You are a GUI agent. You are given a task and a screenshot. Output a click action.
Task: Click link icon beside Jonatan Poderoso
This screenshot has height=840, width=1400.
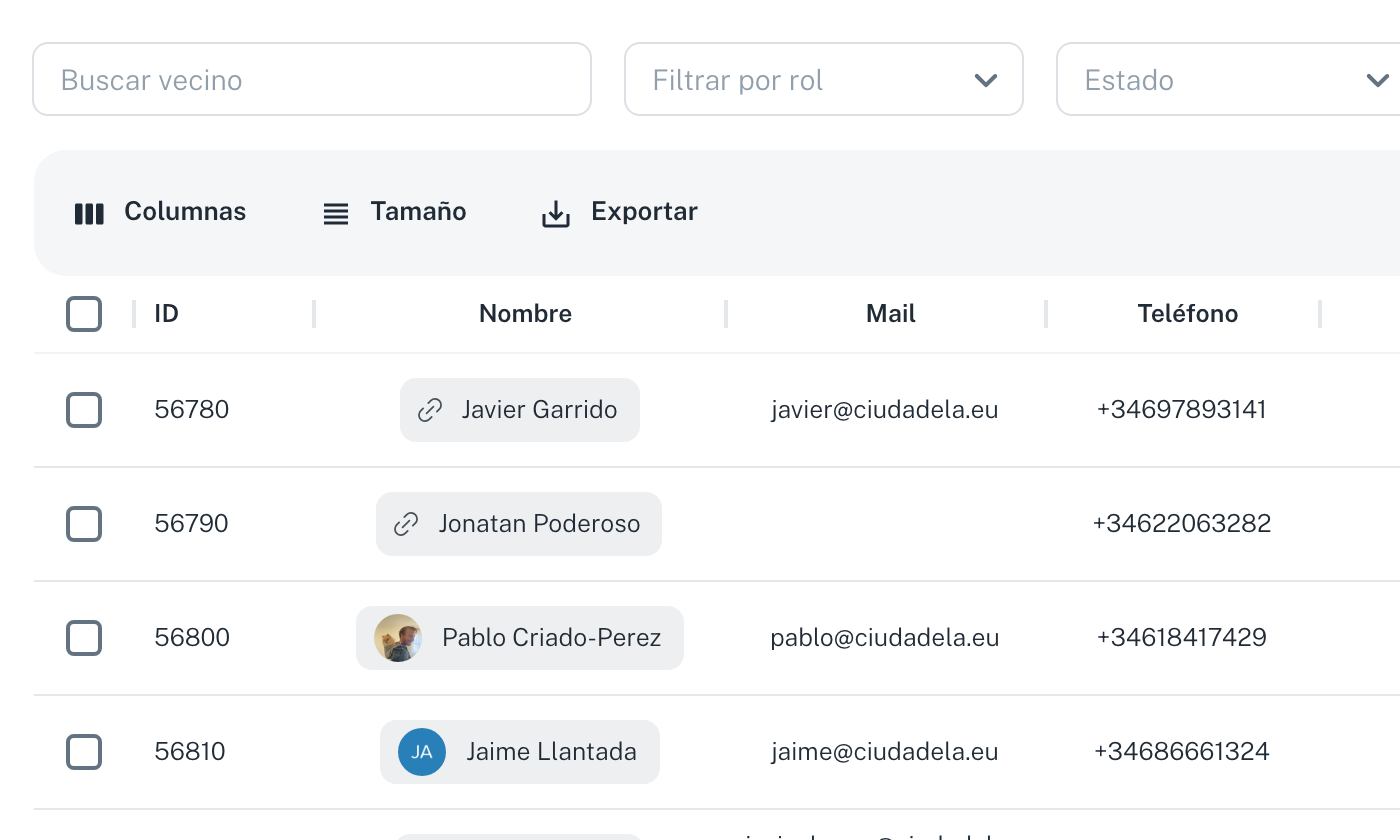(x=406, y=524)
